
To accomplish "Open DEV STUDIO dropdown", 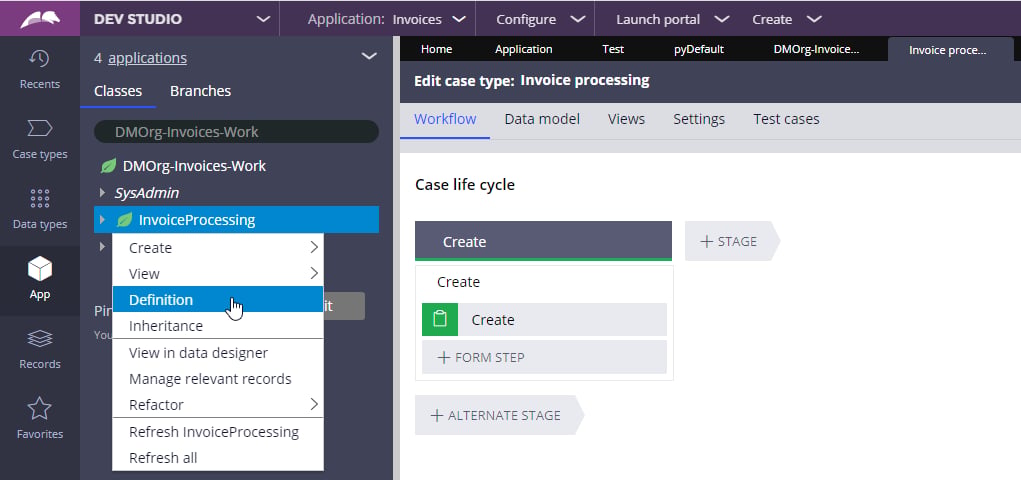I will pyautogui.click(x=263, y=19).
